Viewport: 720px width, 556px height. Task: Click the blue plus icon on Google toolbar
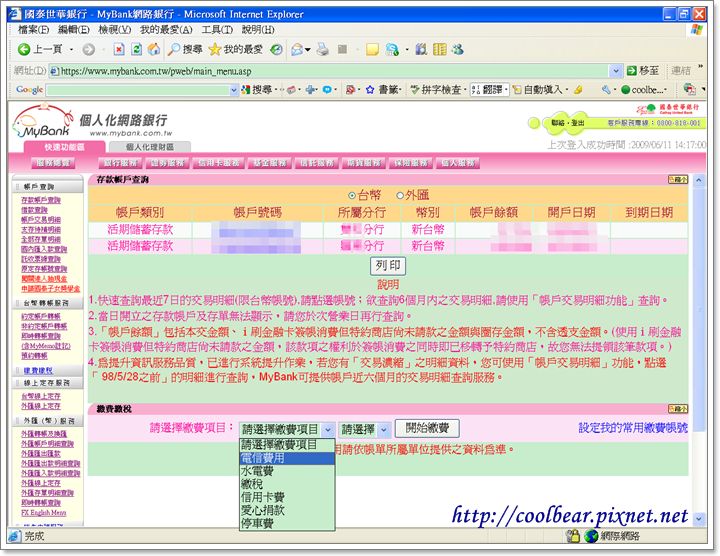pyautogui.click(x=311, y=90)
